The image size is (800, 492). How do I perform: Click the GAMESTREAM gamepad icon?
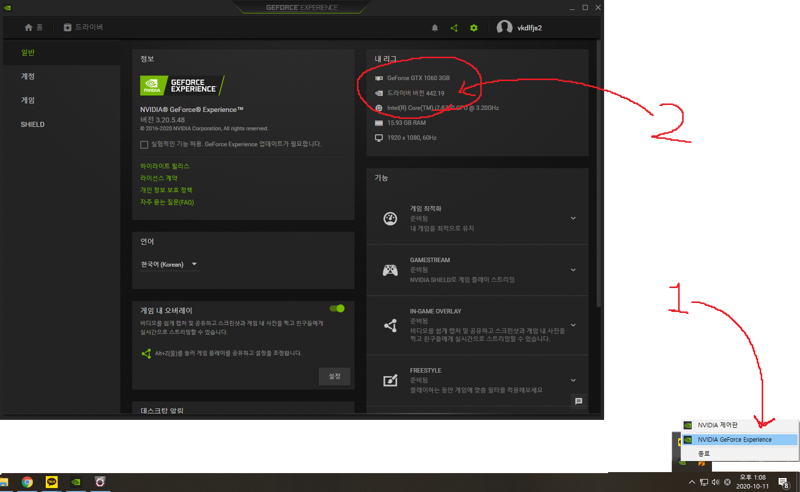[390, 270]
